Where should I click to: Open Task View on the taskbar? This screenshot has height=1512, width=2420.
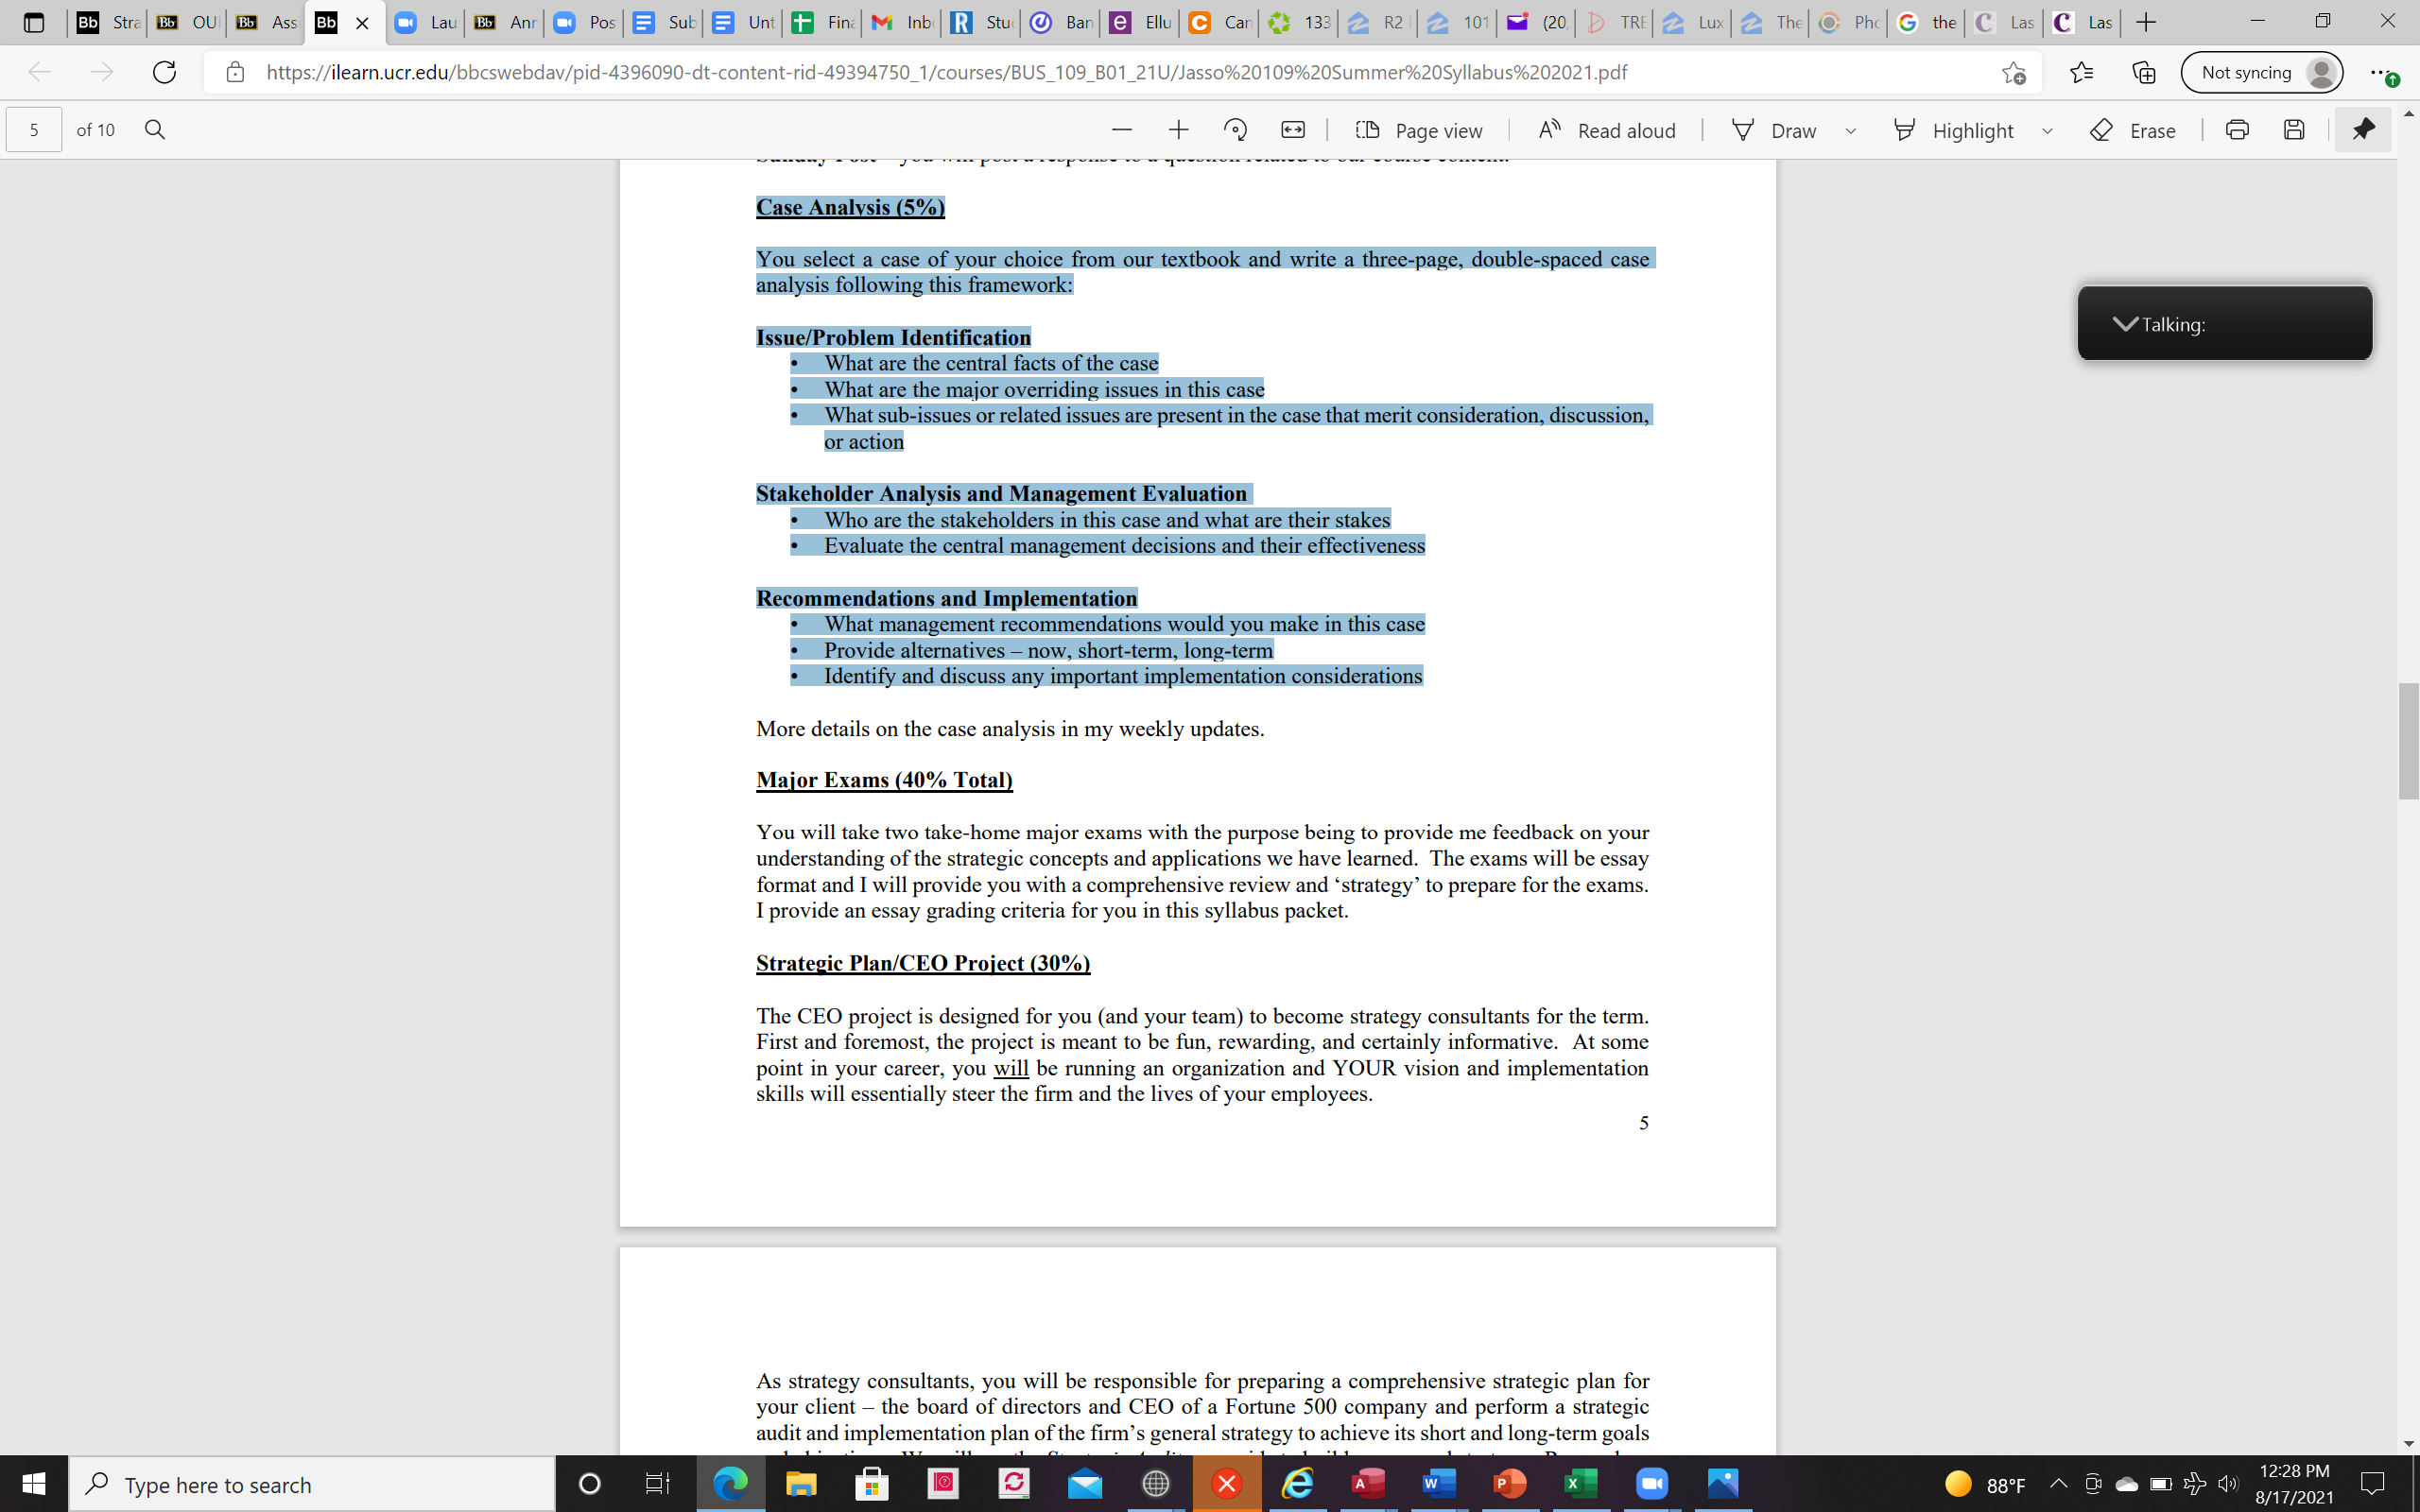click(657, 1484)
